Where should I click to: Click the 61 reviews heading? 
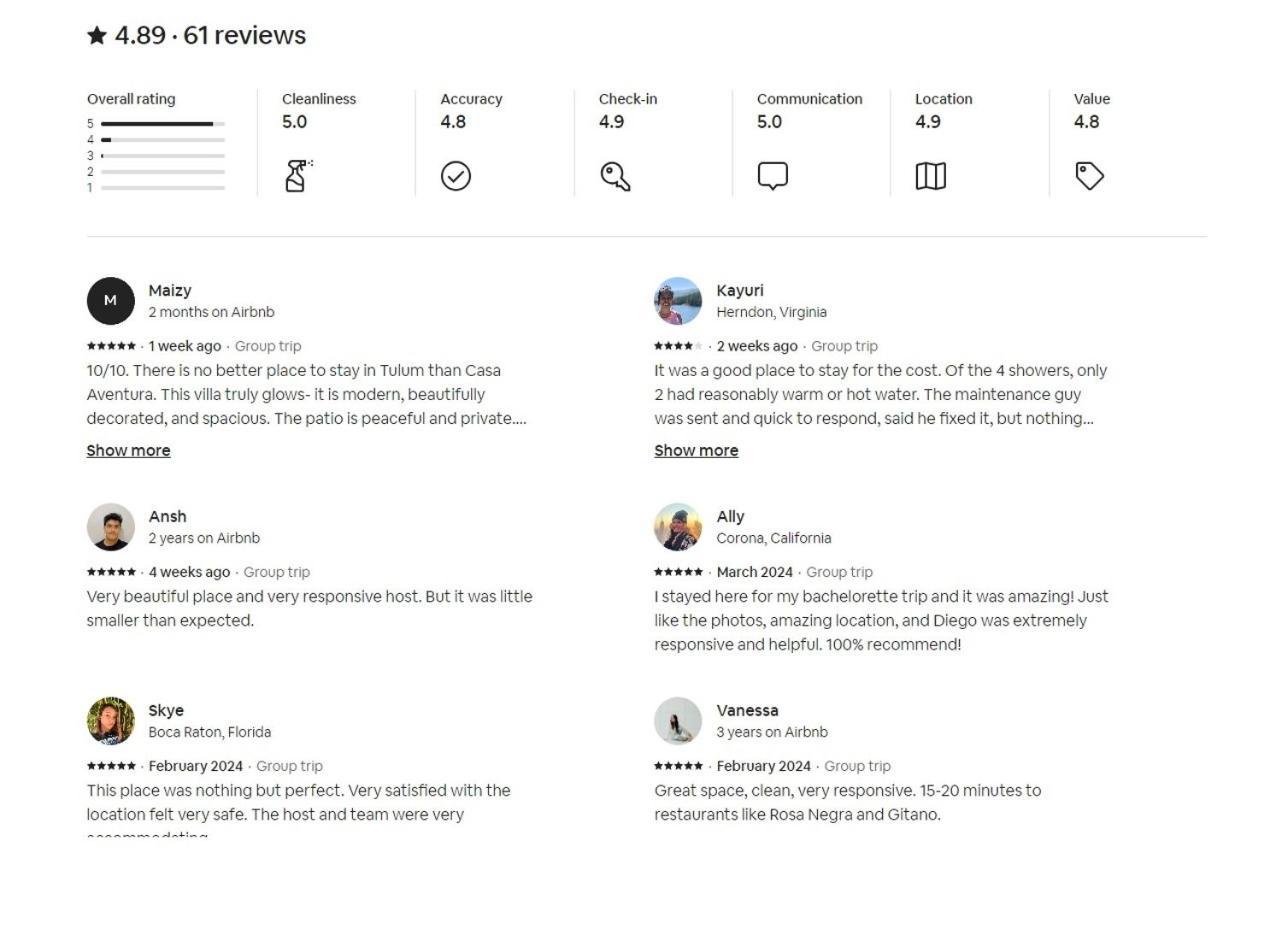point(244,36)
